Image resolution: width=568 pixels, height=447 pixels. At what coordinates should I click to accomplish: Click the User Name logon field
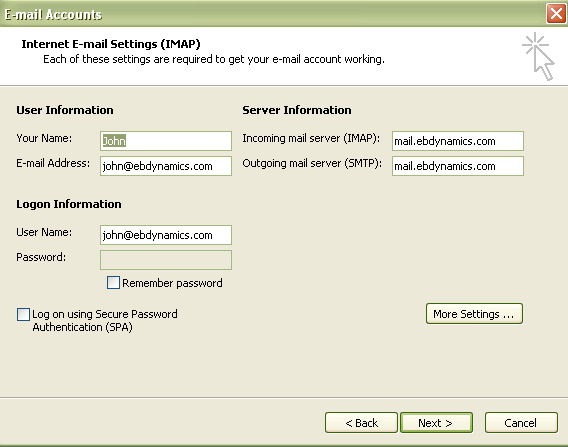166,235
